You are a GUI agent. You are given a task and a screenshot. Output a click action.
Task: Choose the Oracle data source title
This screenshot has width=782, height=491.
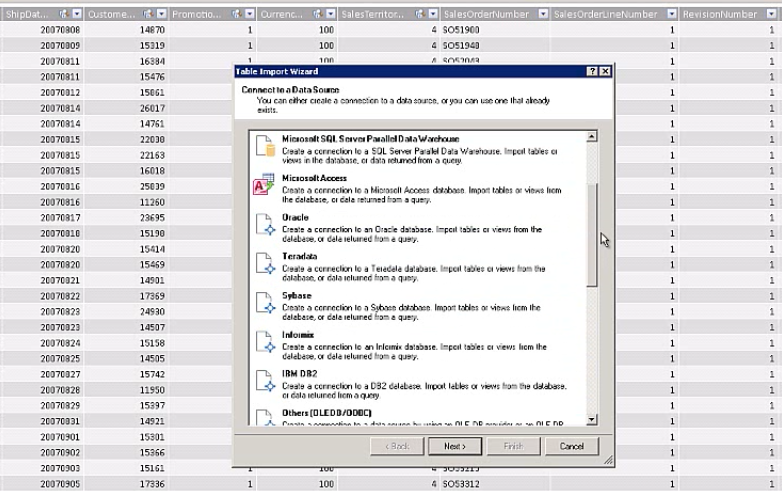pos(295,217)
